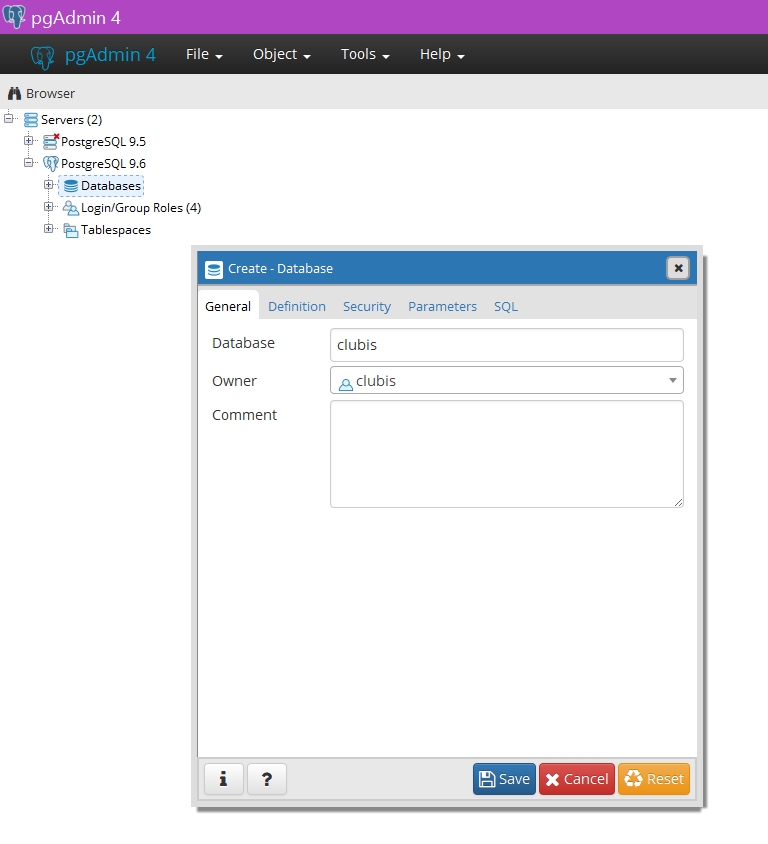Collapse the Servers tree node
This screenshot has height=844, width=768.
(x=9, y=118)
